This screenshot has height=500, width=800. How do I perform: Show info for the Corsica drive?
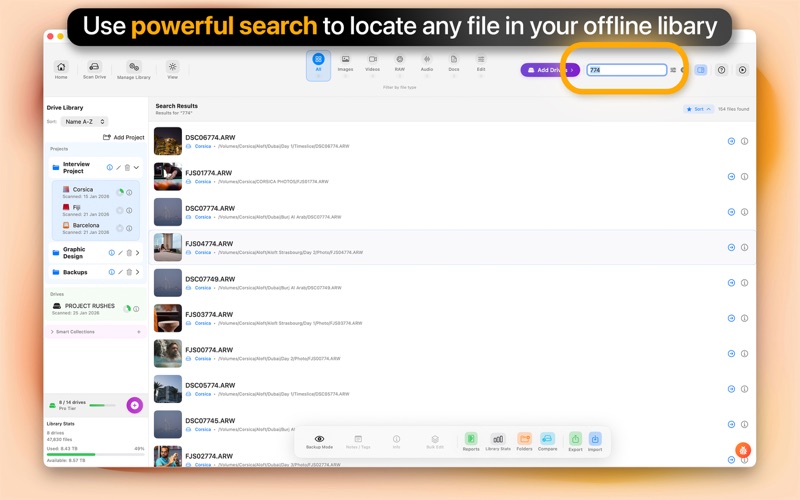click(129, 192)
